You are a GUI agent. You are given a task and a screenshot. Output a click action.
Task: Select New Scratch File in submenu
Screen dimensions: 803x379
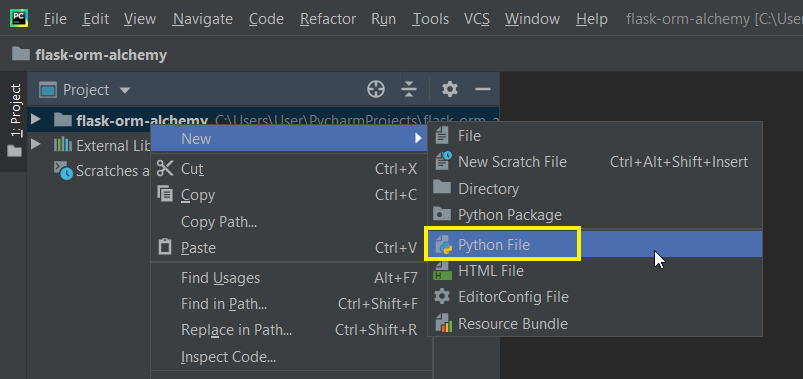point(595,162)
